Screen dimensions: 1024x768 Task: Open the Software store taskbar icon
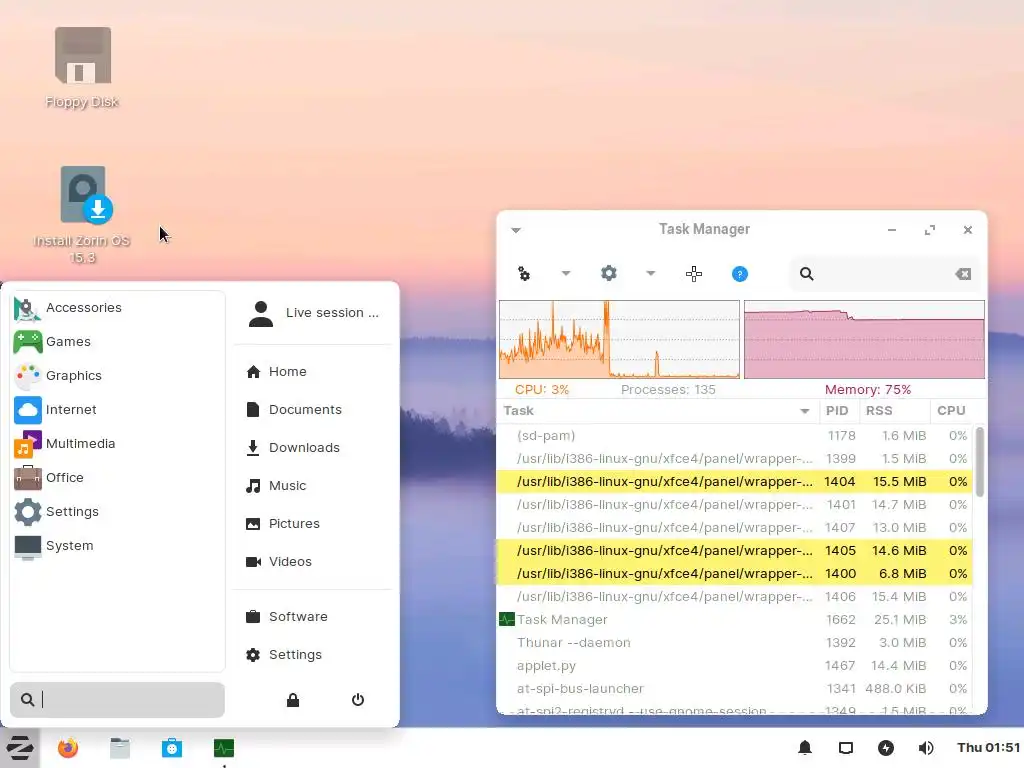pos(172,748)
